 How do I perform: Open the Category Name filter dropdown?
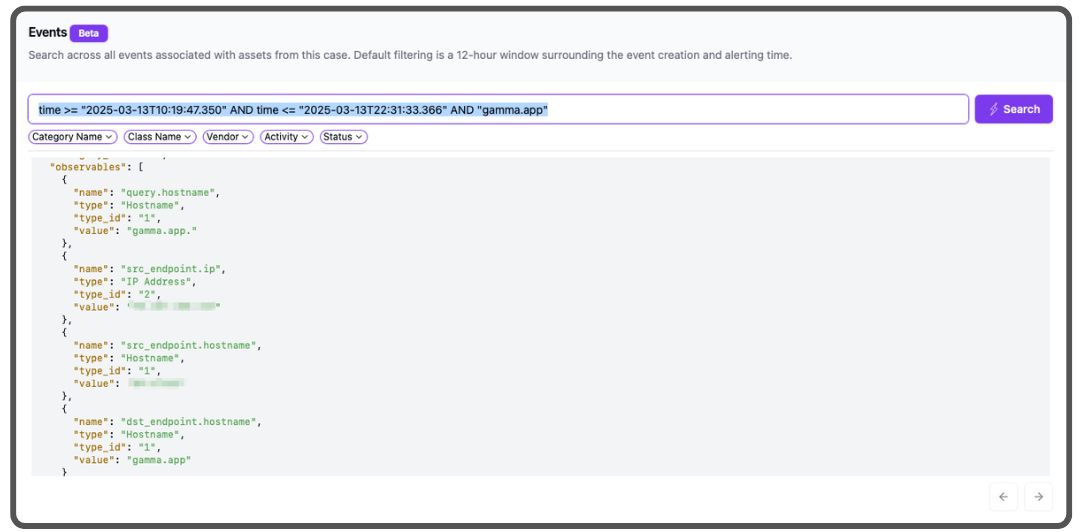coord(70,137)
